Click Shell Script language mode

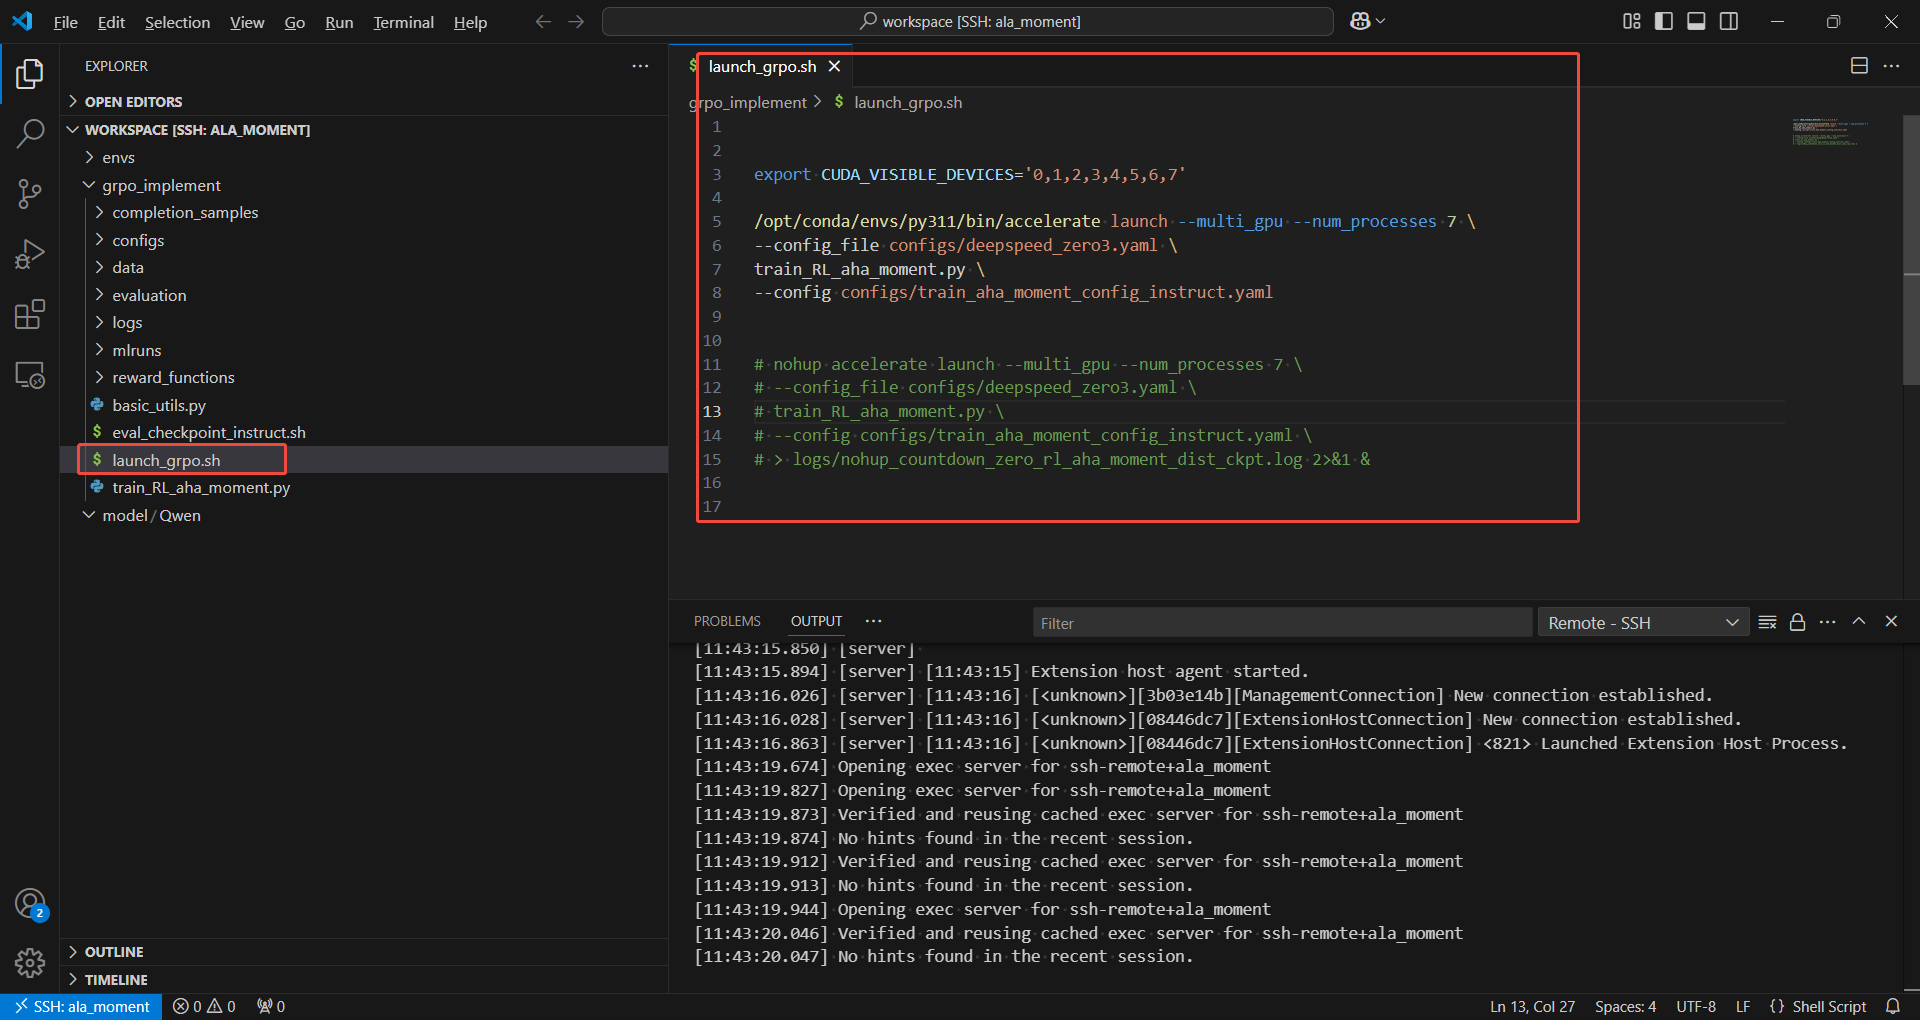[x=1828, y=1006]
